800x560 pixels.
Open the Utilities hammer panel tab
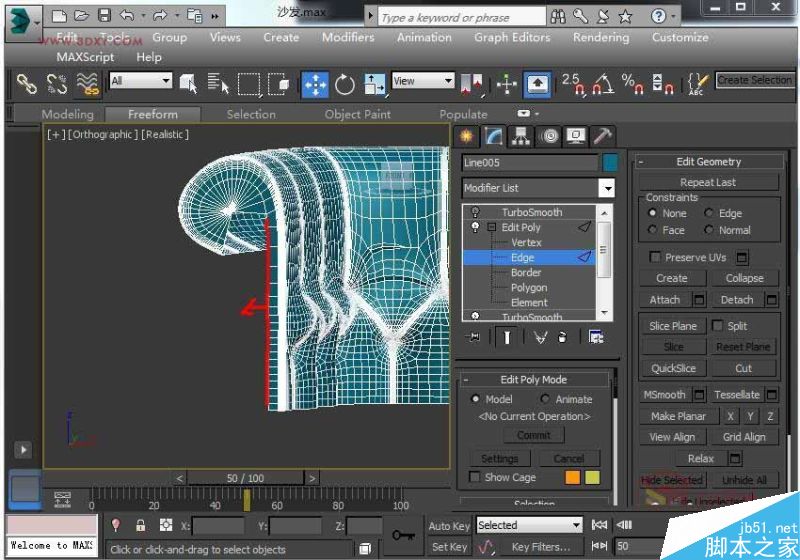[603, 136]
